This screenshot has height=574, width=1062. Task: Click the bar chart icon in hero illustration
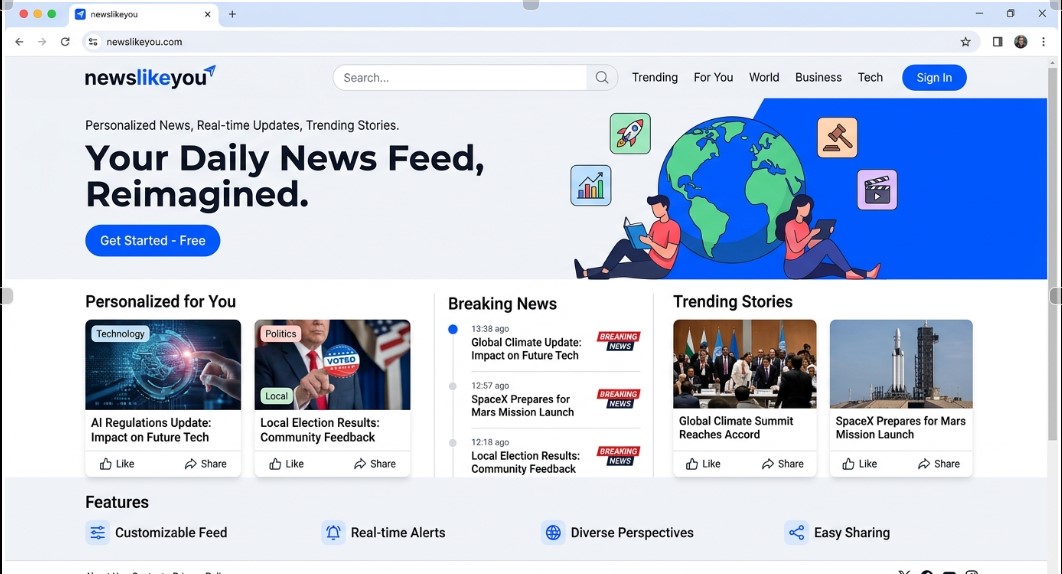click(591, 186)
